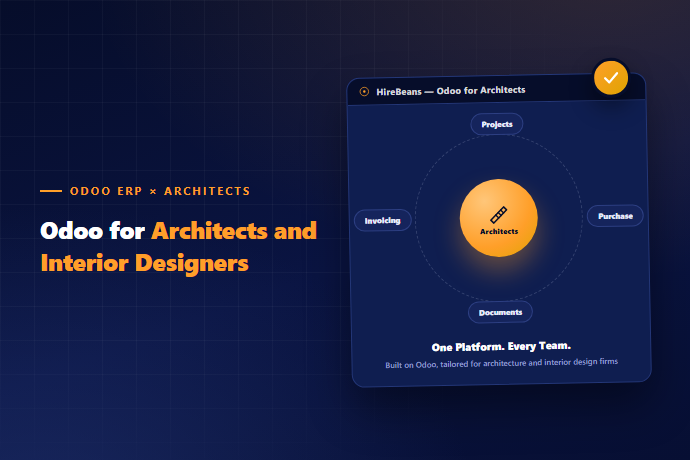Click the 'Built on Odoo, tailored for architecture' text
The image size is (690, 460).
click(455, 364)
